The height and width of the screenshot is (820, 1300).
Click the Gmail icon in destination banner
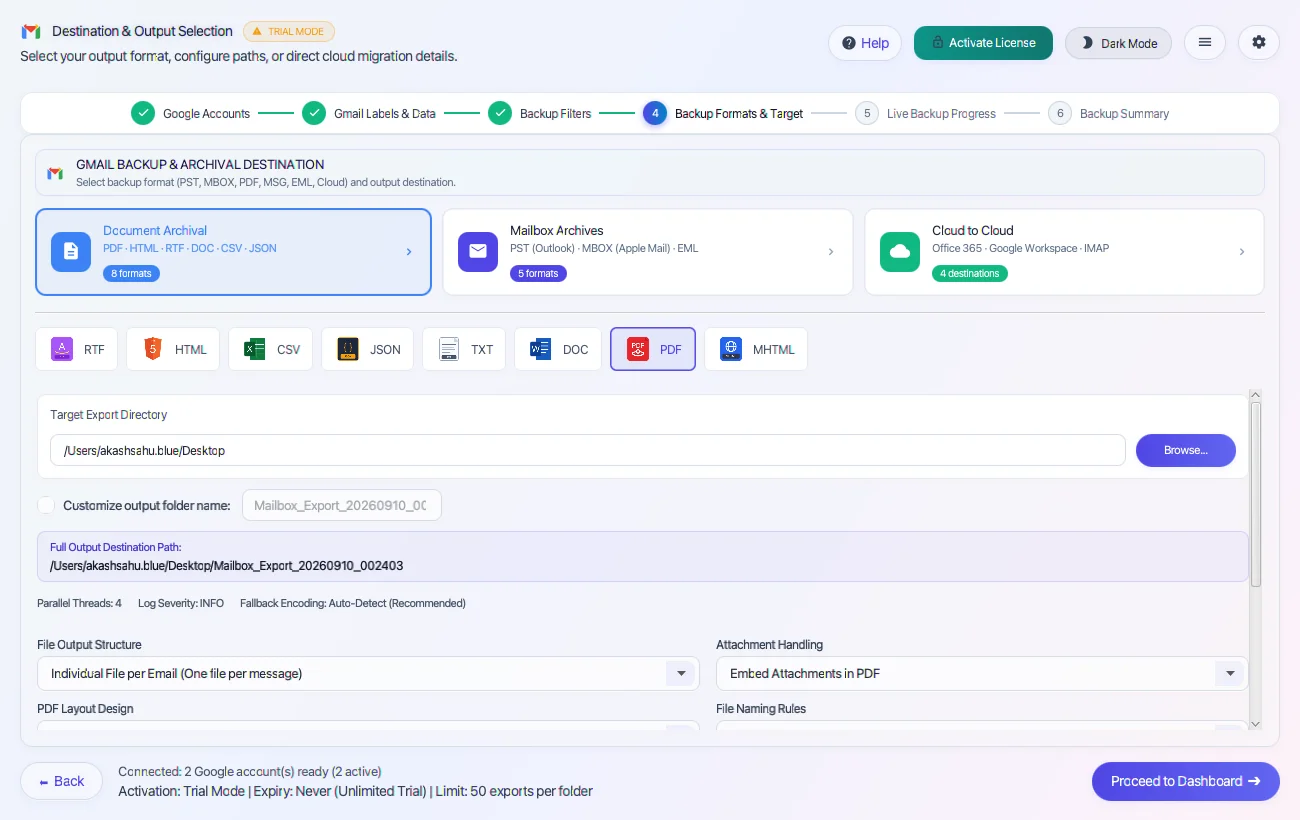pyautogui.click(x=55, y=173)
